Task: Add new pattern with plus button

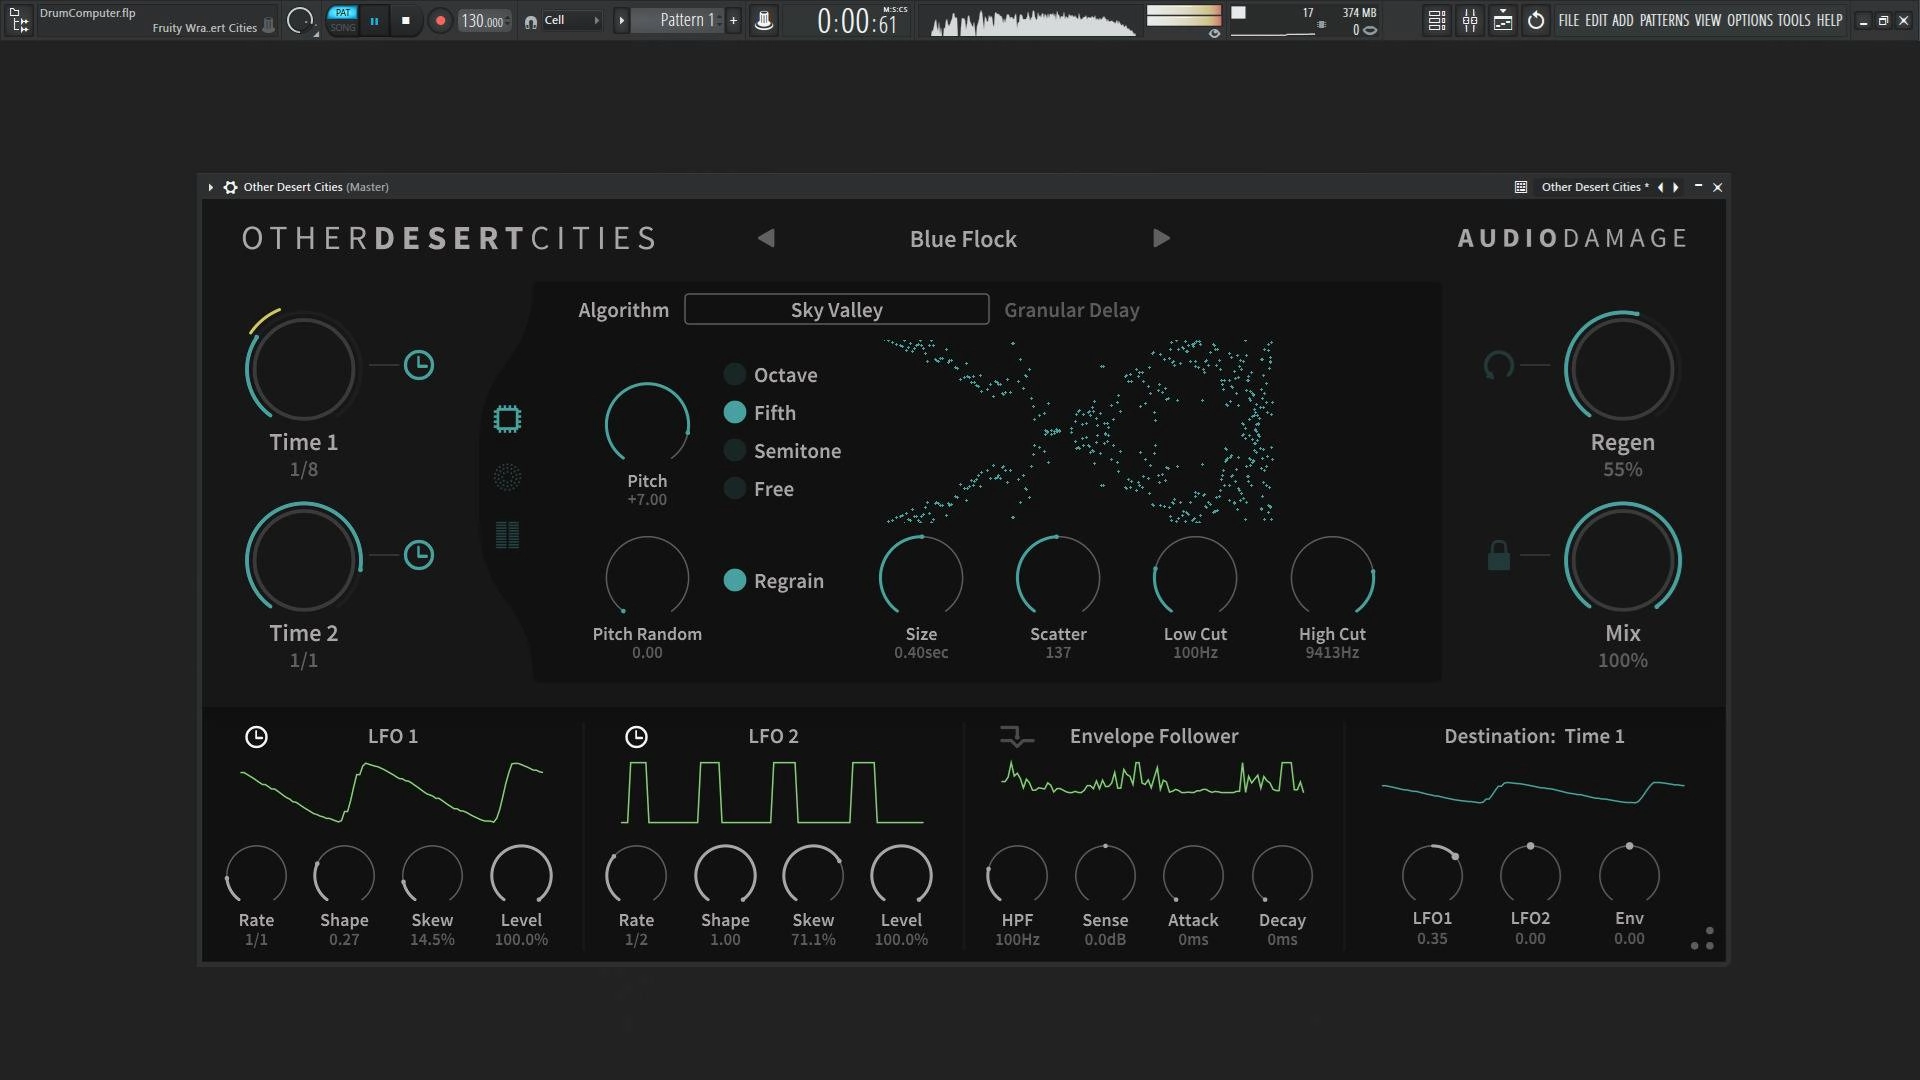Action: tap(733, 20)
